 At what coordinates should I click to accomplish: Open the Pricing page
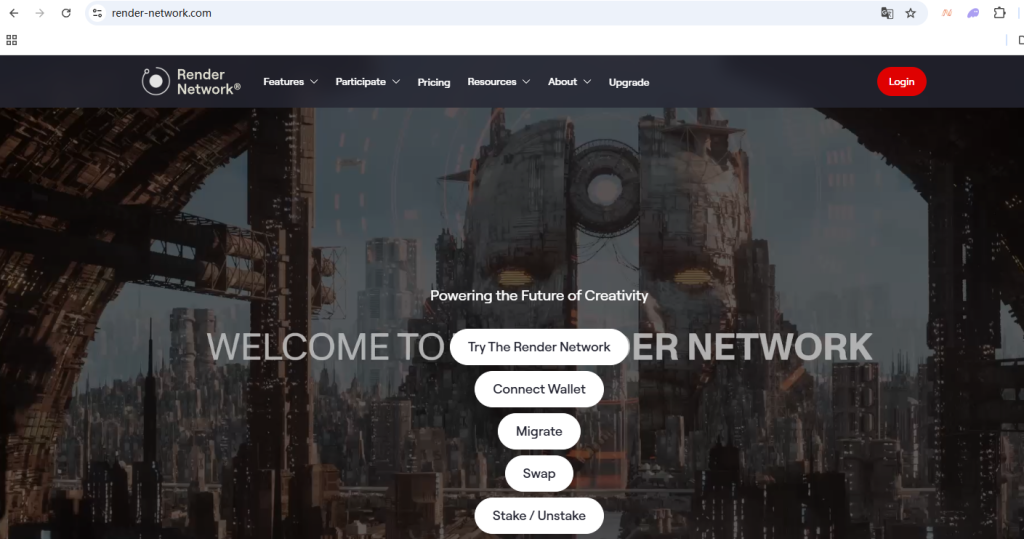tap(434, 82)
